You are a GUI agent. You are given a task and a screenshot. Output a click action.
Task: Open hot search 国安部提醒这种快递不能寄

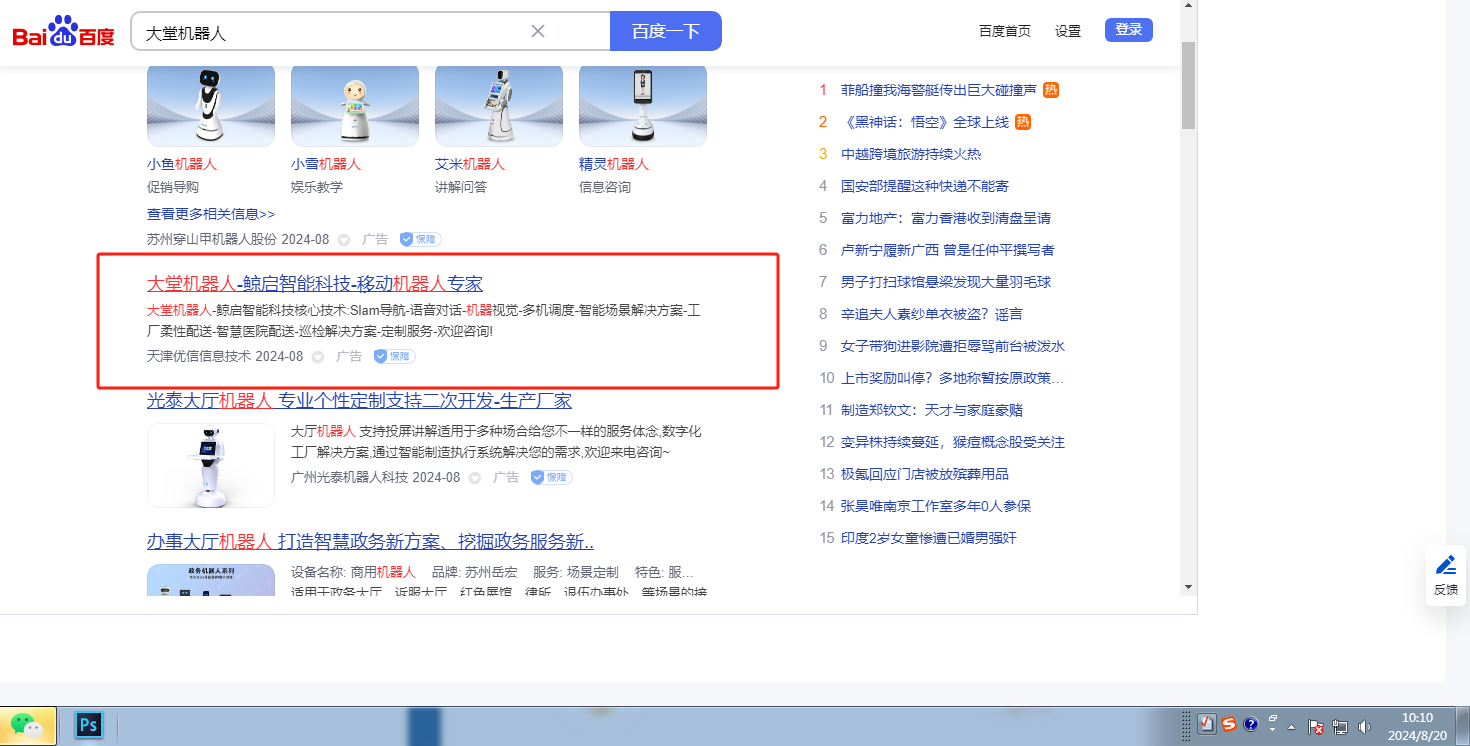coord(925,186)
